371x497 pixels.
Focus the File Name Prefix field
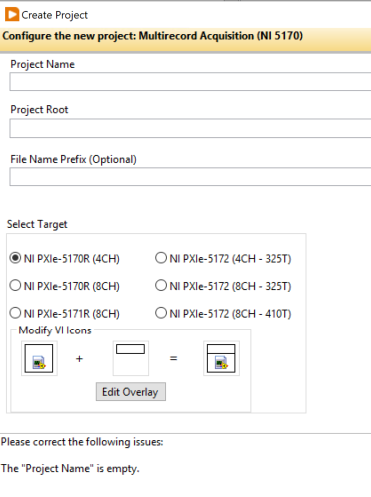click(190, 177)
